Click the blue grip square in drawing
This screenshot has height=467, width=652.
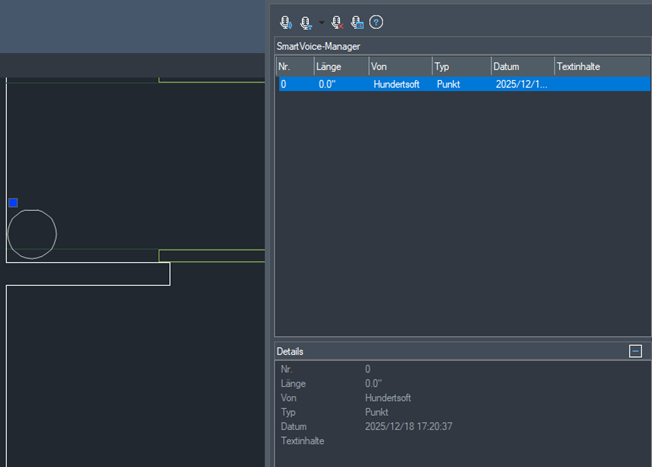[13, 203]
